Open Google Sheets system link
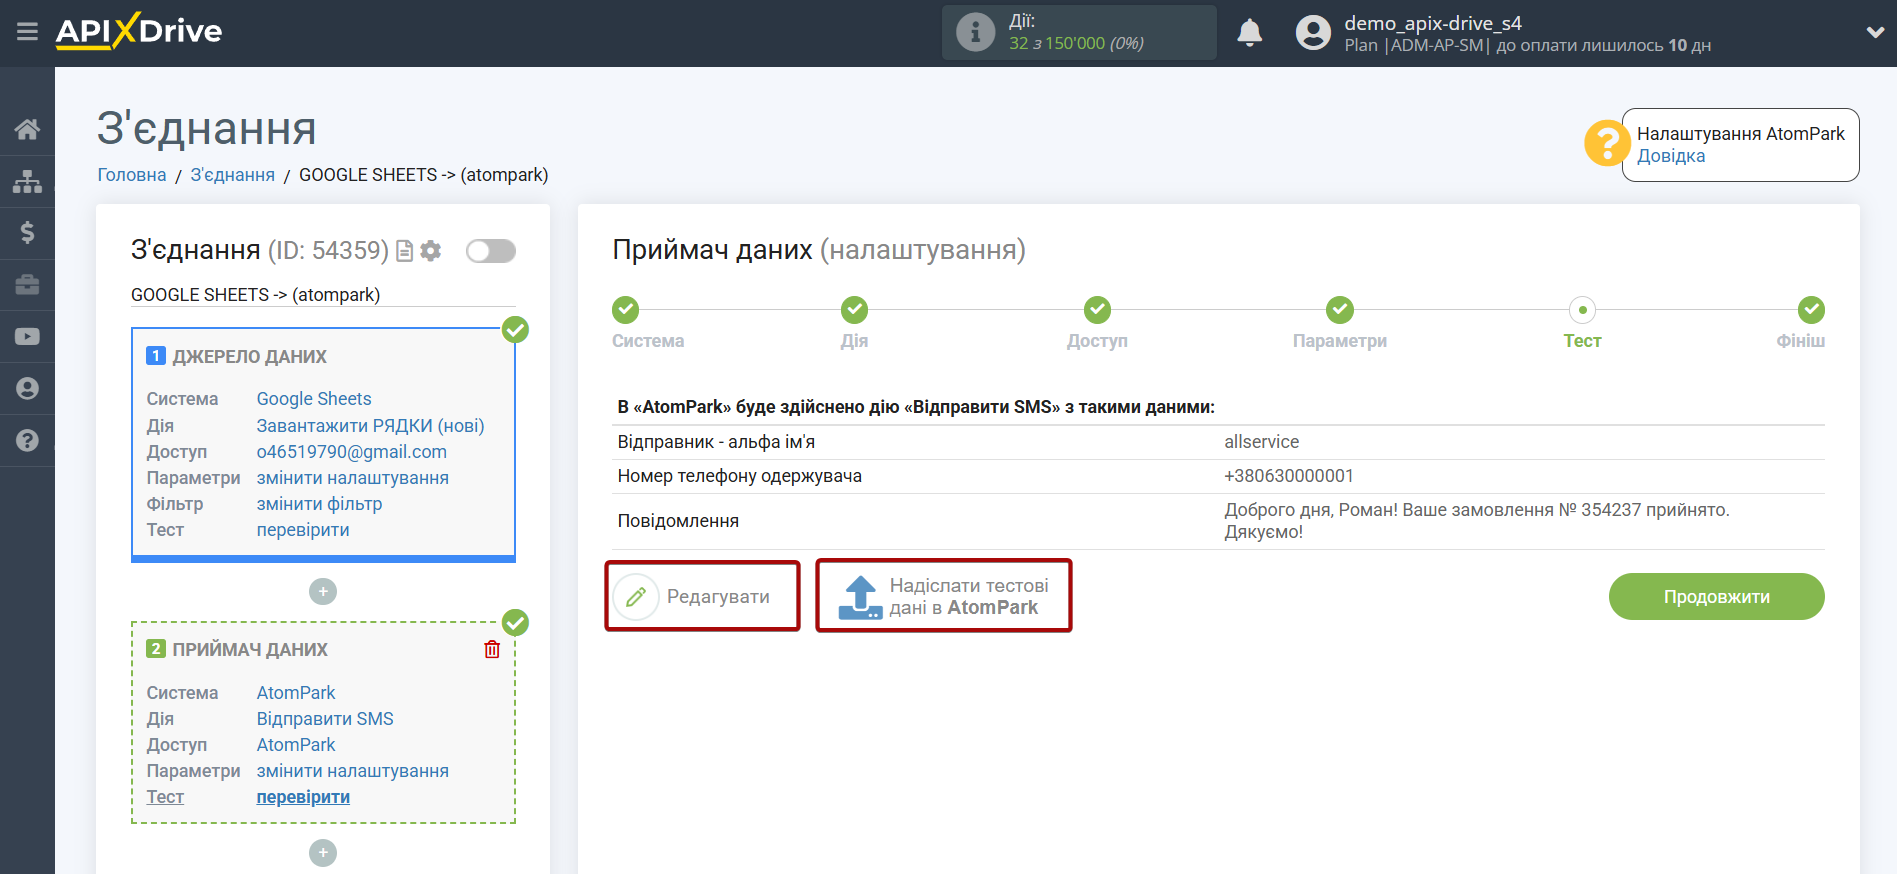 314,399
